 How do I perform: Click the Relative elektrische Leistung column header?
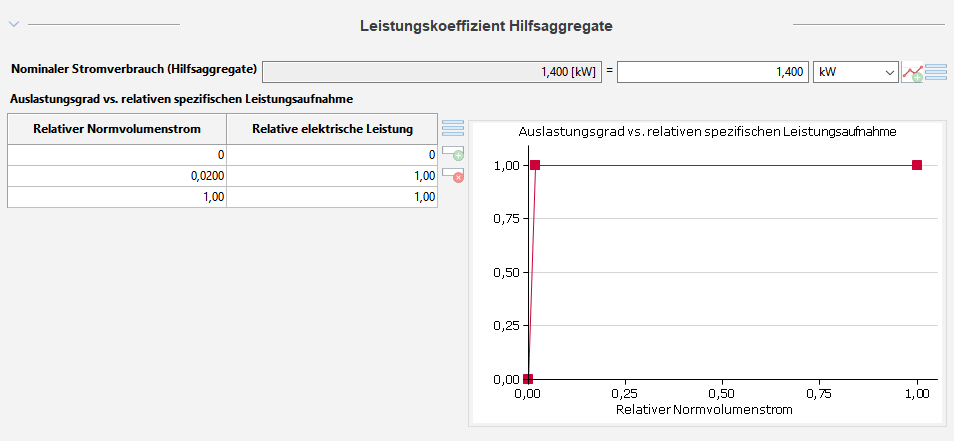point(332,129)
